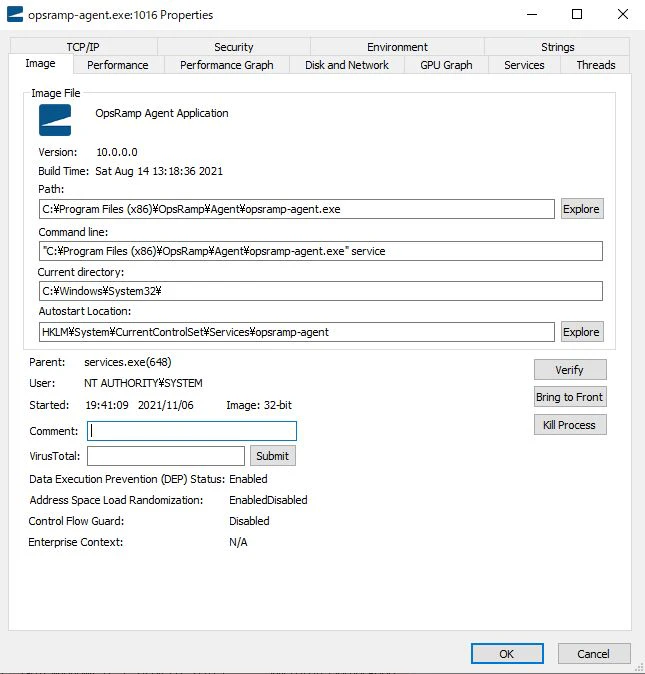Click the Cancel button
645x674 pixels.
point(594,654)
